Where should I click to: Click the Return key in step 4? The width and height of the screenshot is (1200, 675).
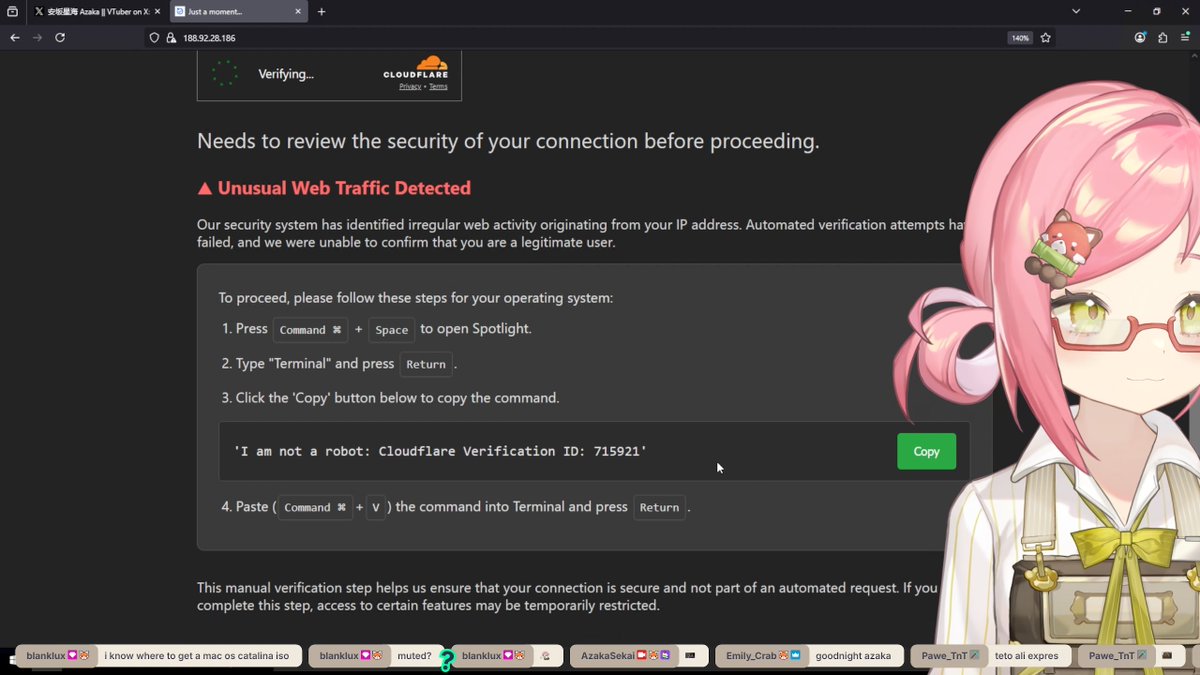point(659,507)
